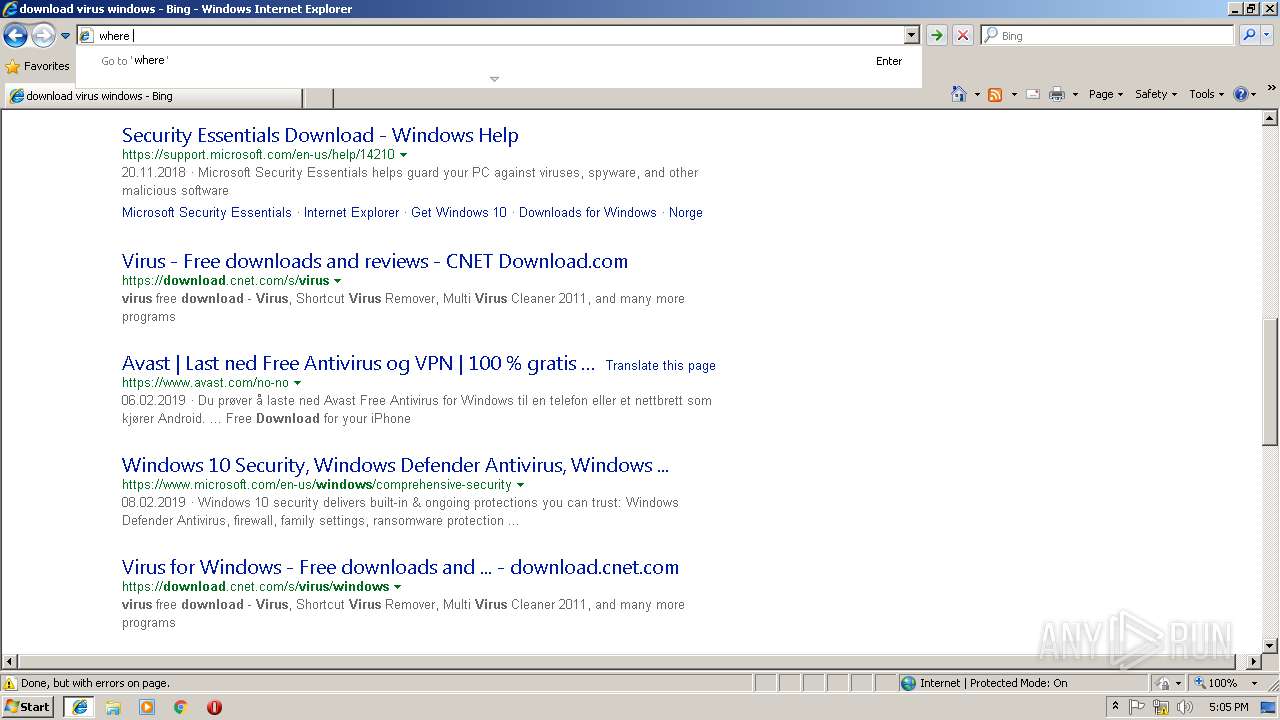Click the Read Mail envelope icon
The width and height of the screenshot is (1280, 720).
point(1033,94)
